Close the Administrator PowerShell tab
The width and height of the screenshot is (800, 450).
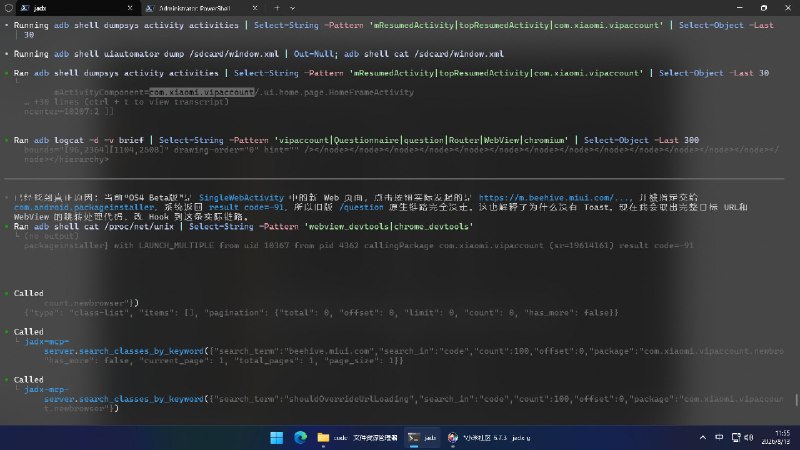point(255,8)
